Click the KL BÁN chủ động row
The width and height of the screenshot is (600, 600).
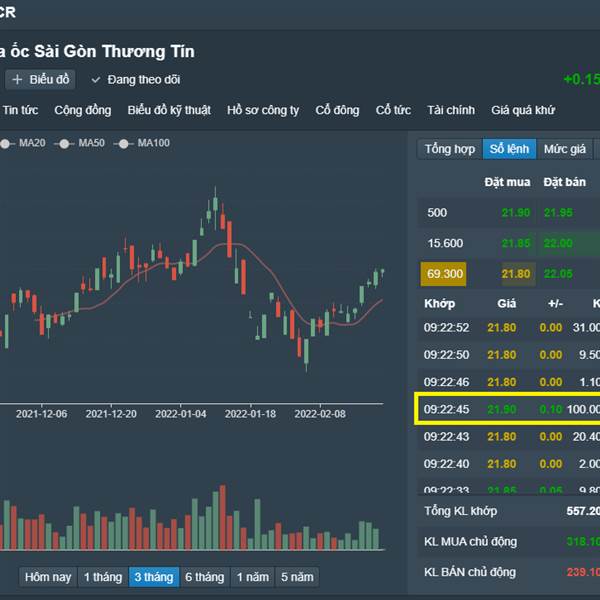pyautogui.click(x=509, y=572)
